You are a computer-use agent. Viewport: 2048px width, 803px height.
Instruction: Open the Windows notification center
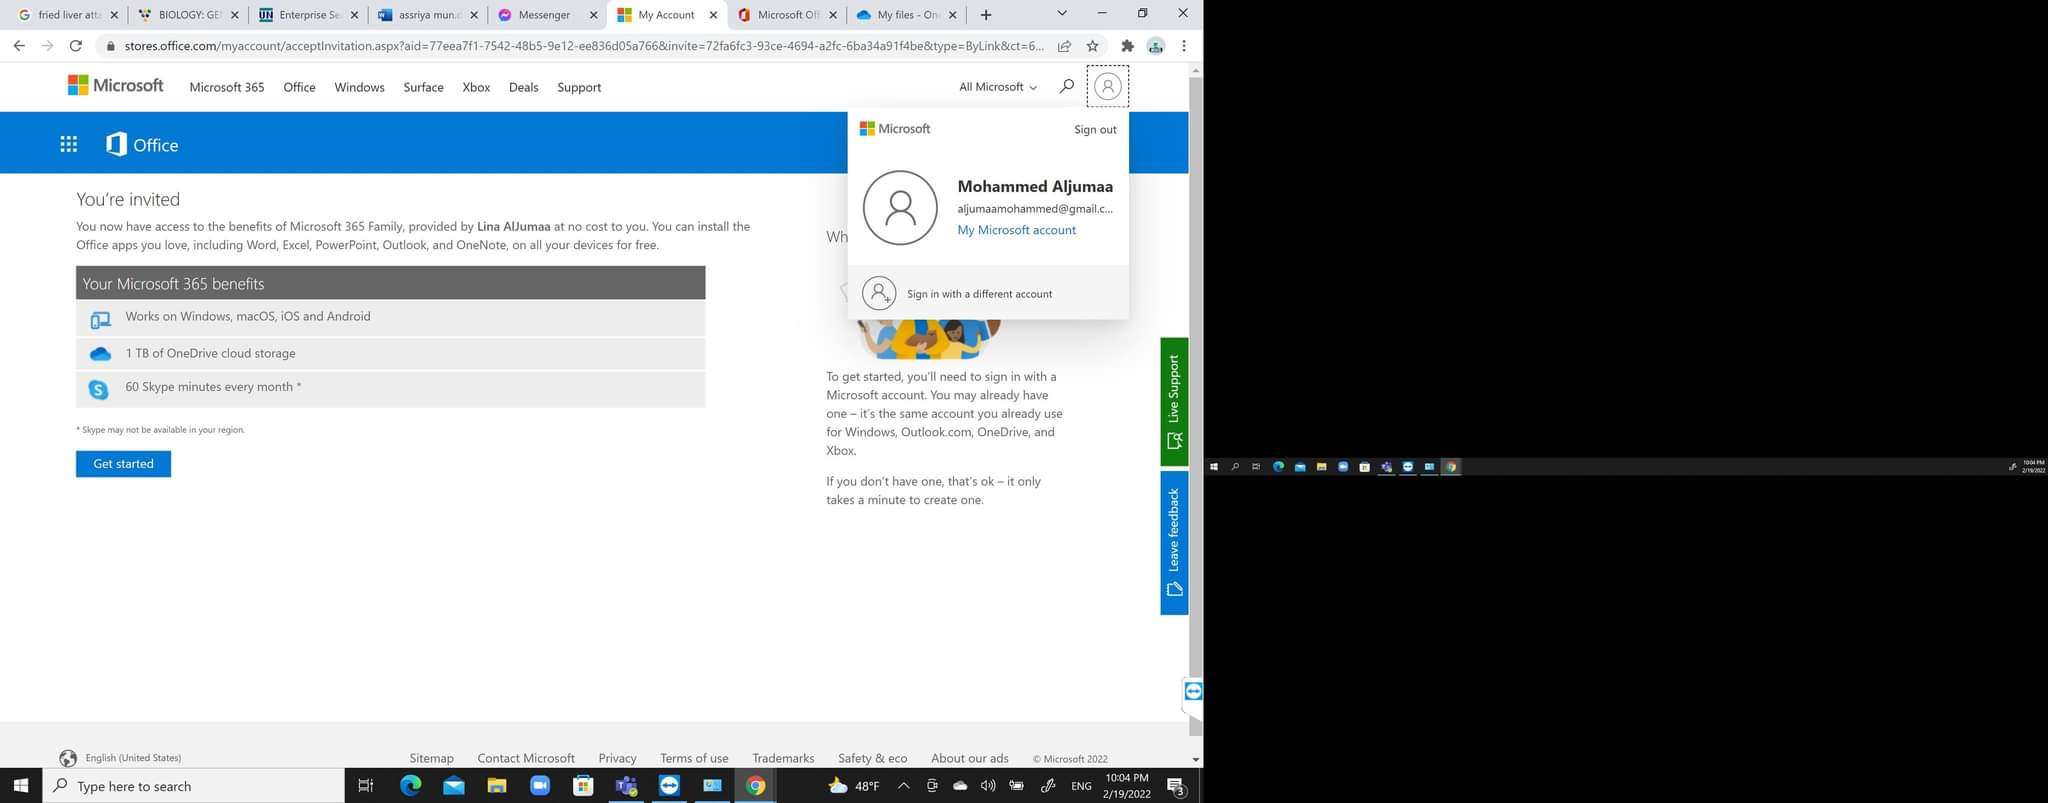click(x=1177, y=786)
